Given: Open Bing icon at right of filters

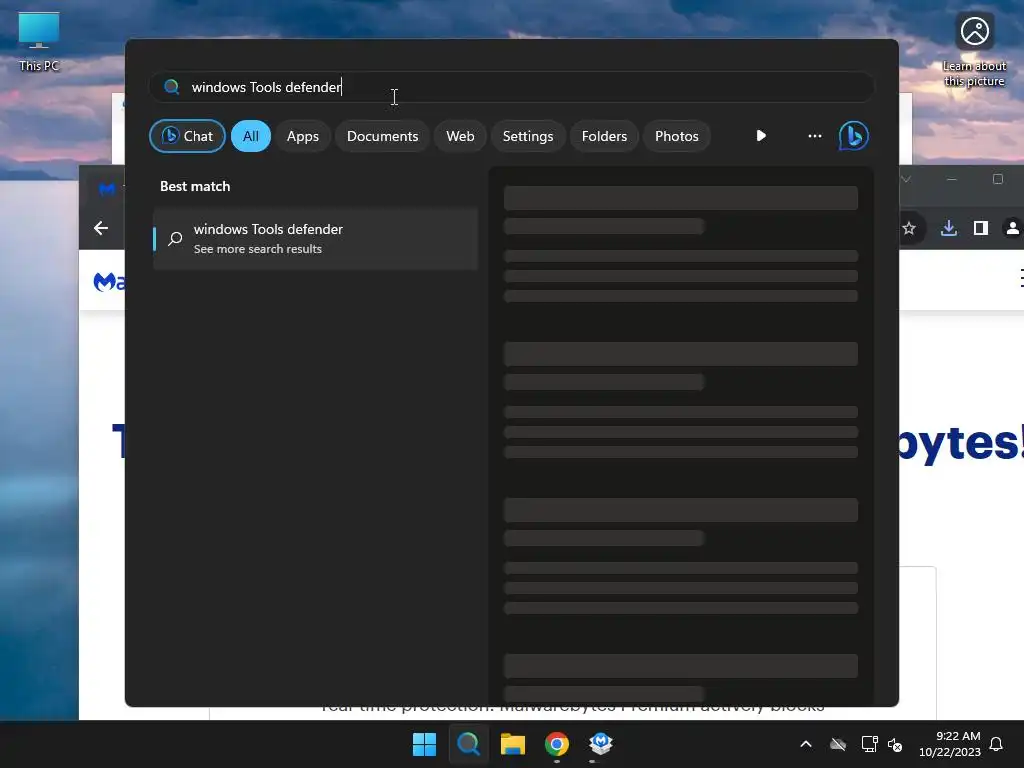Looking at the screenshot, I should (854, 136).
